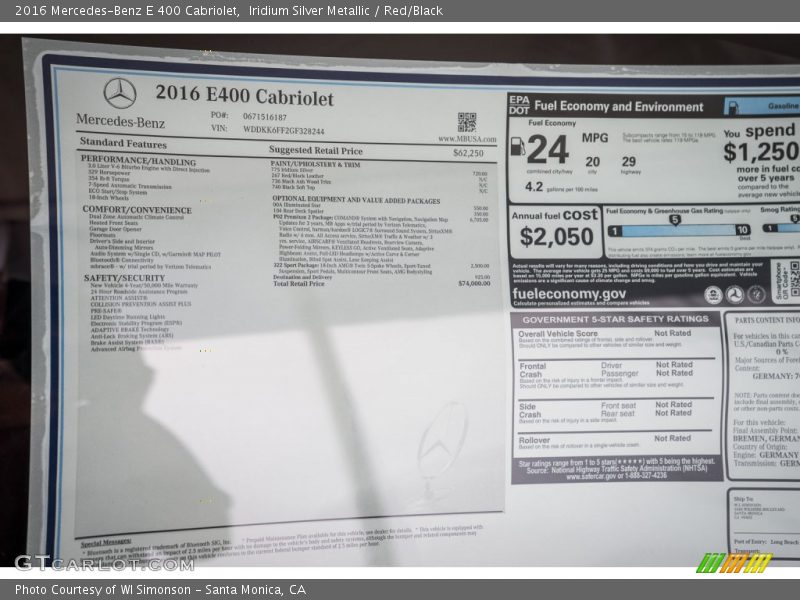Click the 'PAINT/UPHOLSTERY & TRIM' heading
Image resolution: width=800 pixels, height=600 pixels.
(x=315, y=164)
